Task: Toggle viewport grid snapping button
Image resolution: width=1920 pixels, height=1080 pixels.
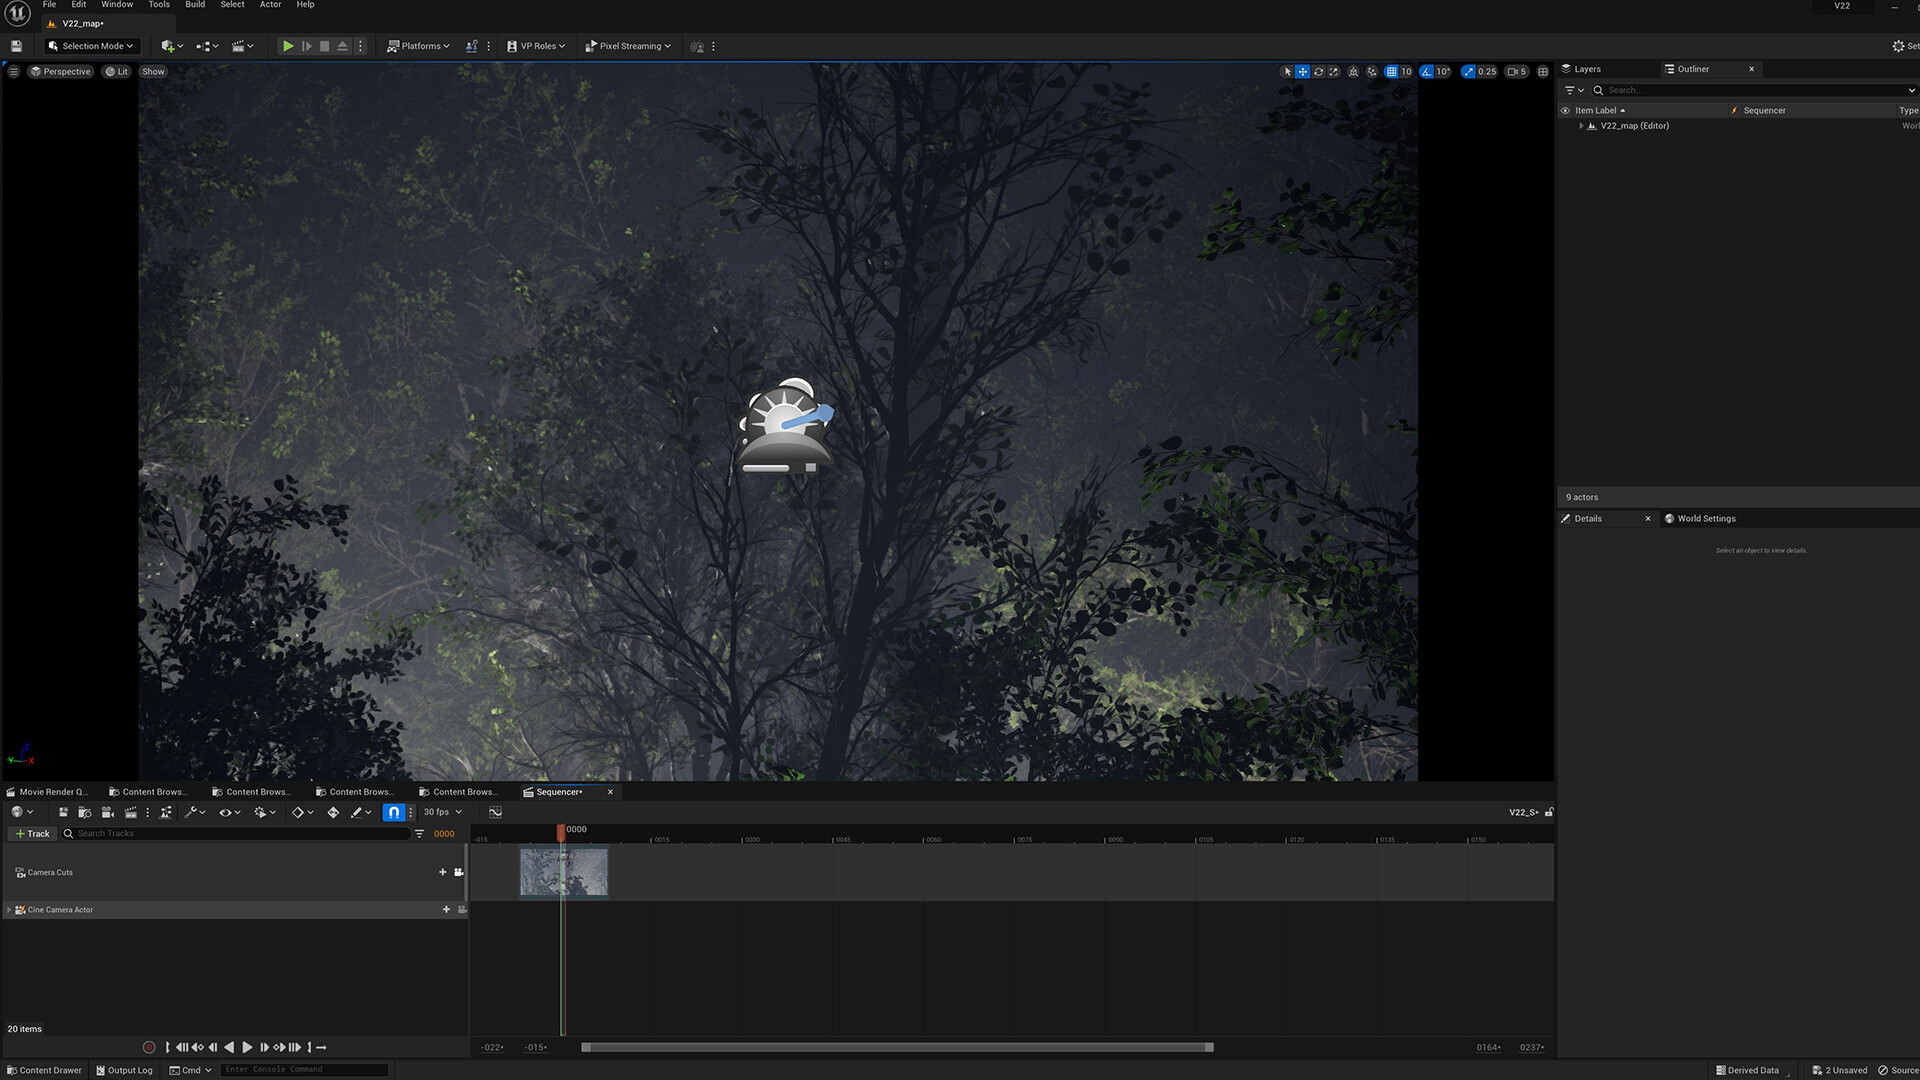Action: click(1391, 72)
